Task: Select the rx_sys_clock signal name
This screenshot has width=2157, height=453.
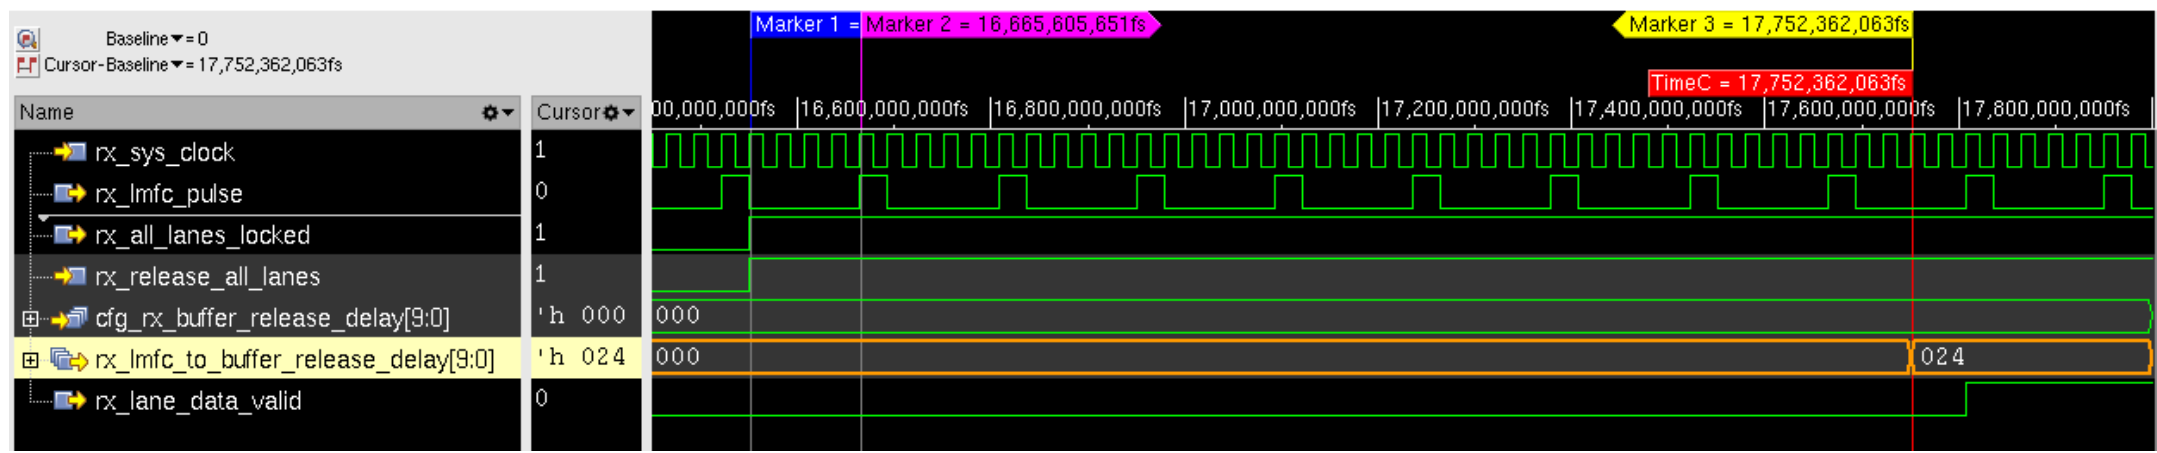Action: [165, 152]
